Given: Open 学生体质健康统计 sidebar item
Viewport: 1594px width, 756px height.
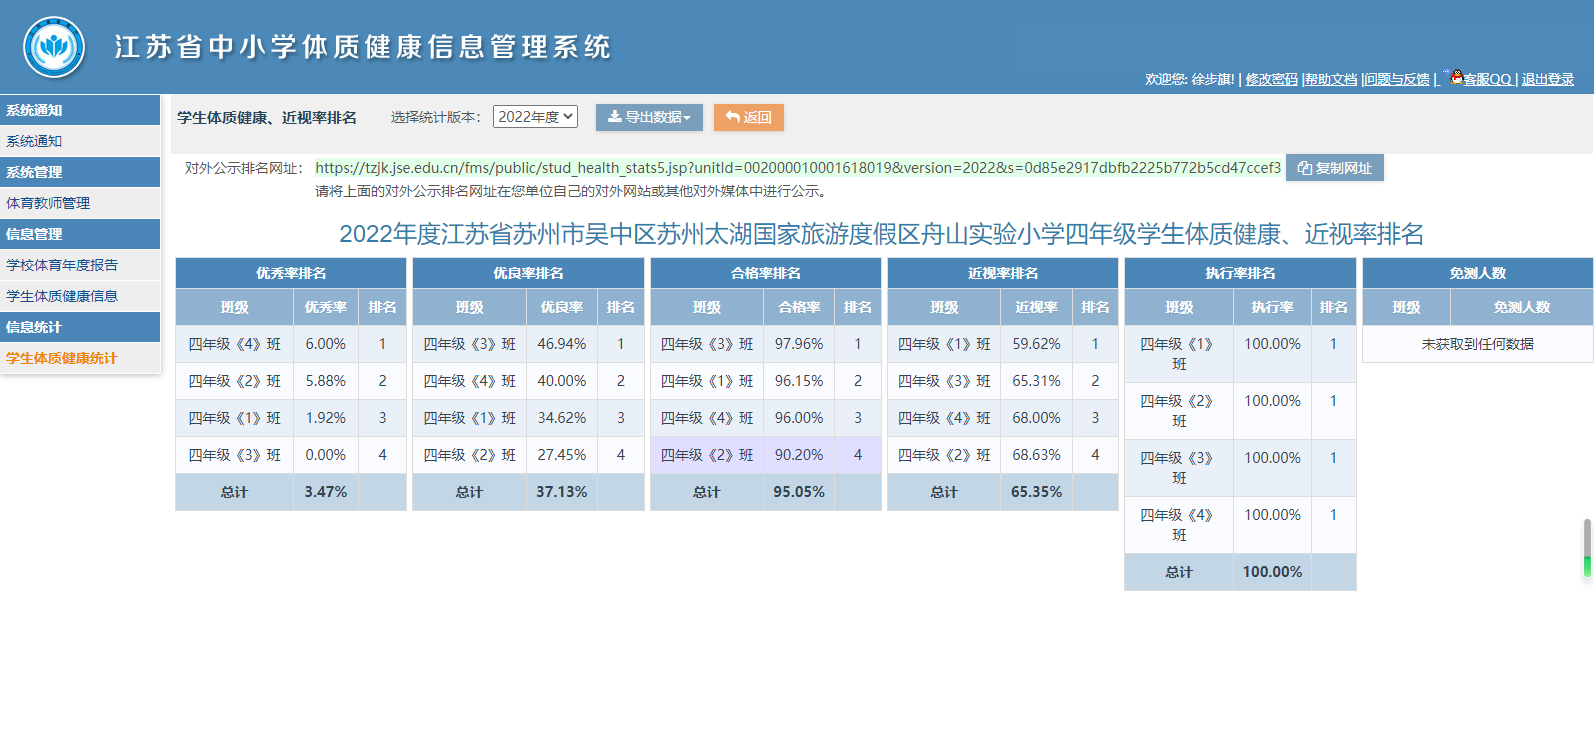Looking at the screenshot, I should [x=80, y=358].
